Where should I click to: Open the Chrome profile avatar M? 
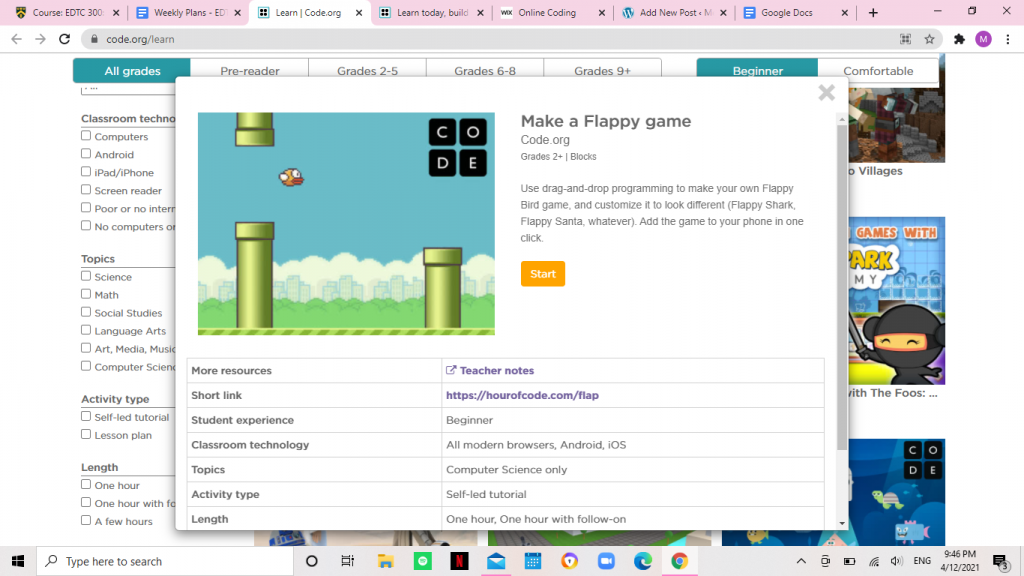click(x=984, y=39)
